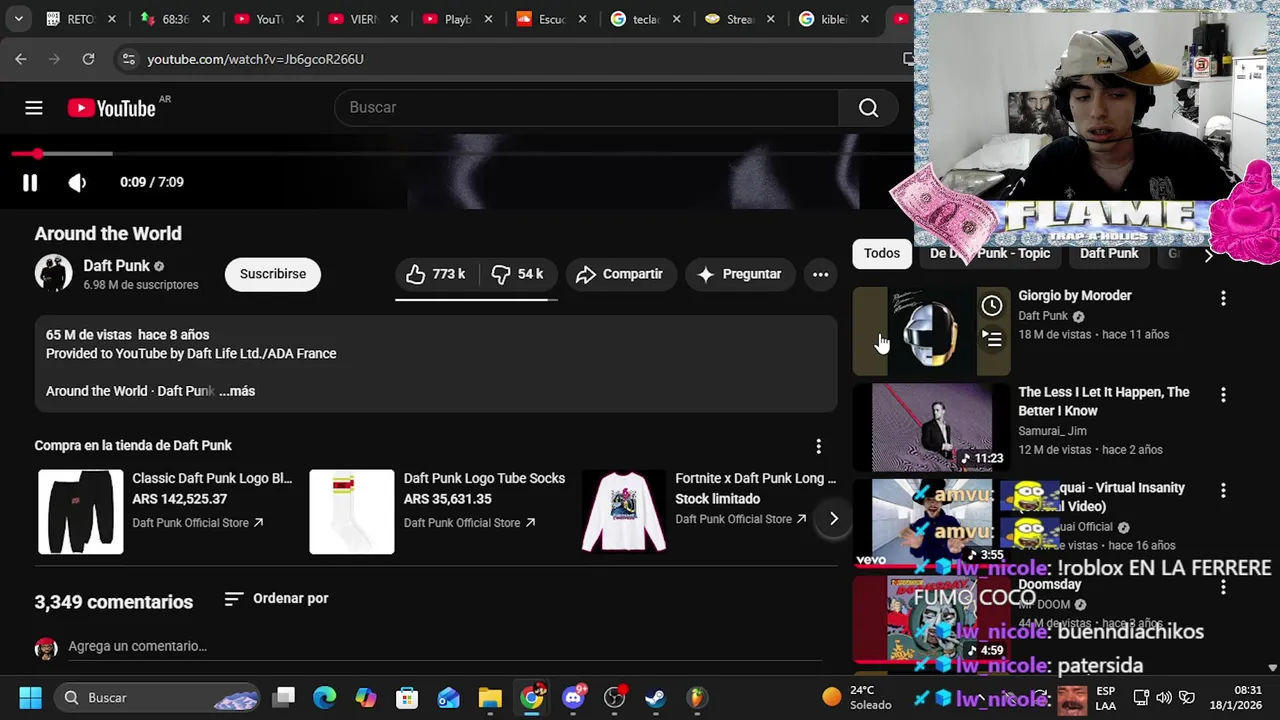The image size is (1280, 720).
Task: Open options for Giorgio by Moroder
Action: [x=1223, y=298]
